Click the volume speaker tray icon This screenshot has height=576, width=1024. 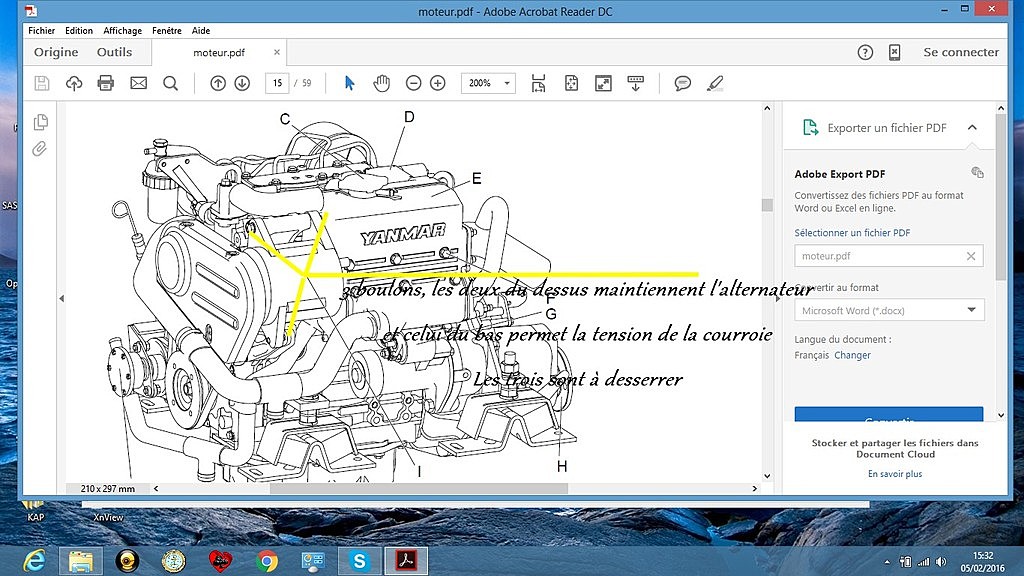coord(941,562)
